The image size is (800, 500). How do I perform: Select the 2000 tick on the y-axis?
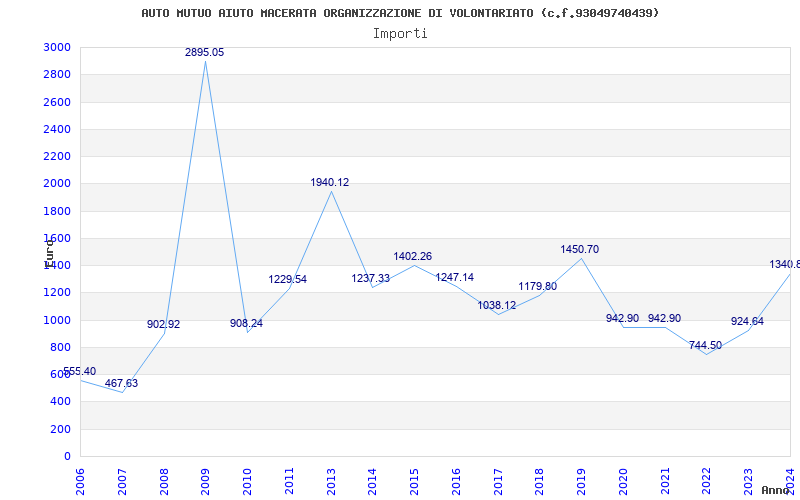point(57,183)
